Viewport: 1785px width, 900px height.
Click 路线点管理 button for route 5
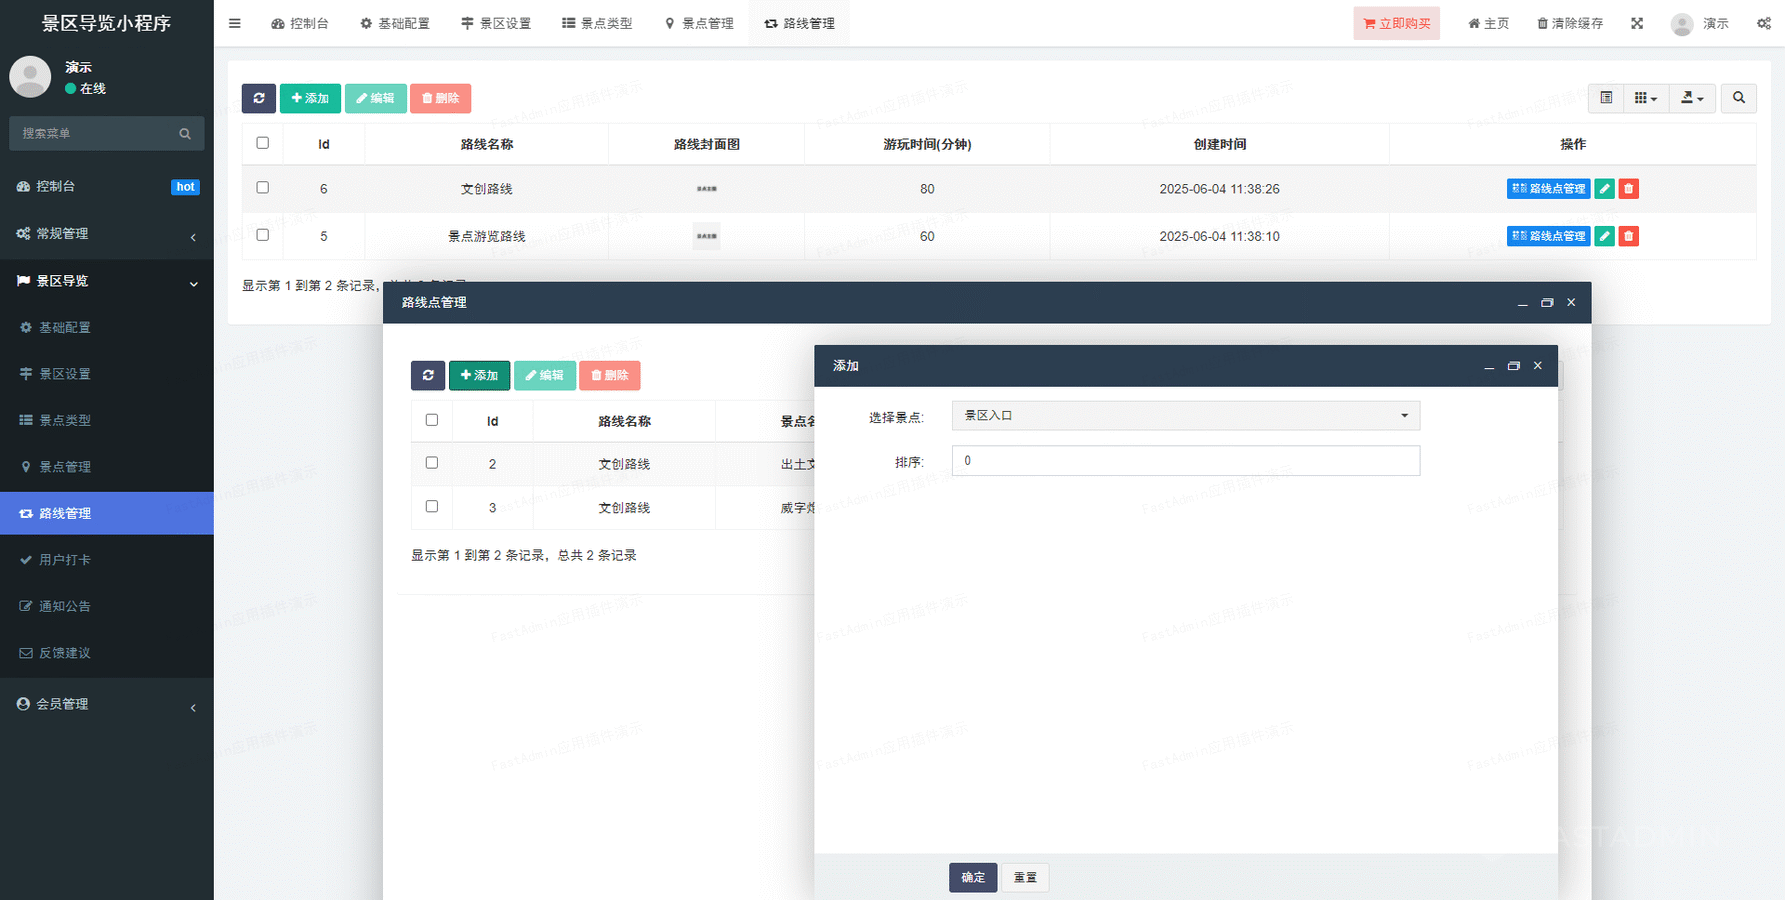pos(1548,236)
